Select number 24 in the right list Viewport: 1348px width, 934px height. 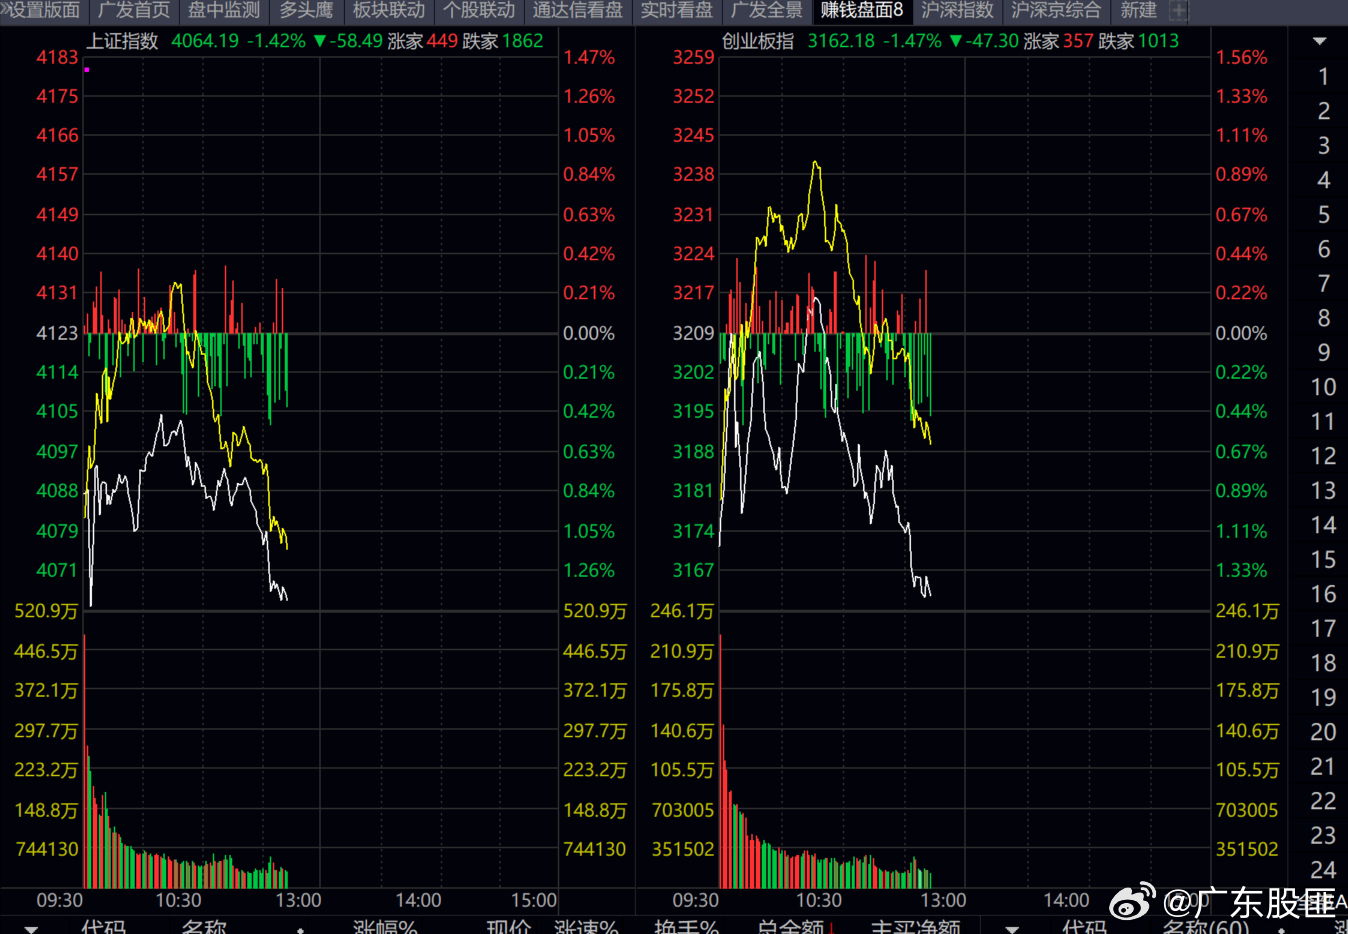click(x=1323, y=870)
